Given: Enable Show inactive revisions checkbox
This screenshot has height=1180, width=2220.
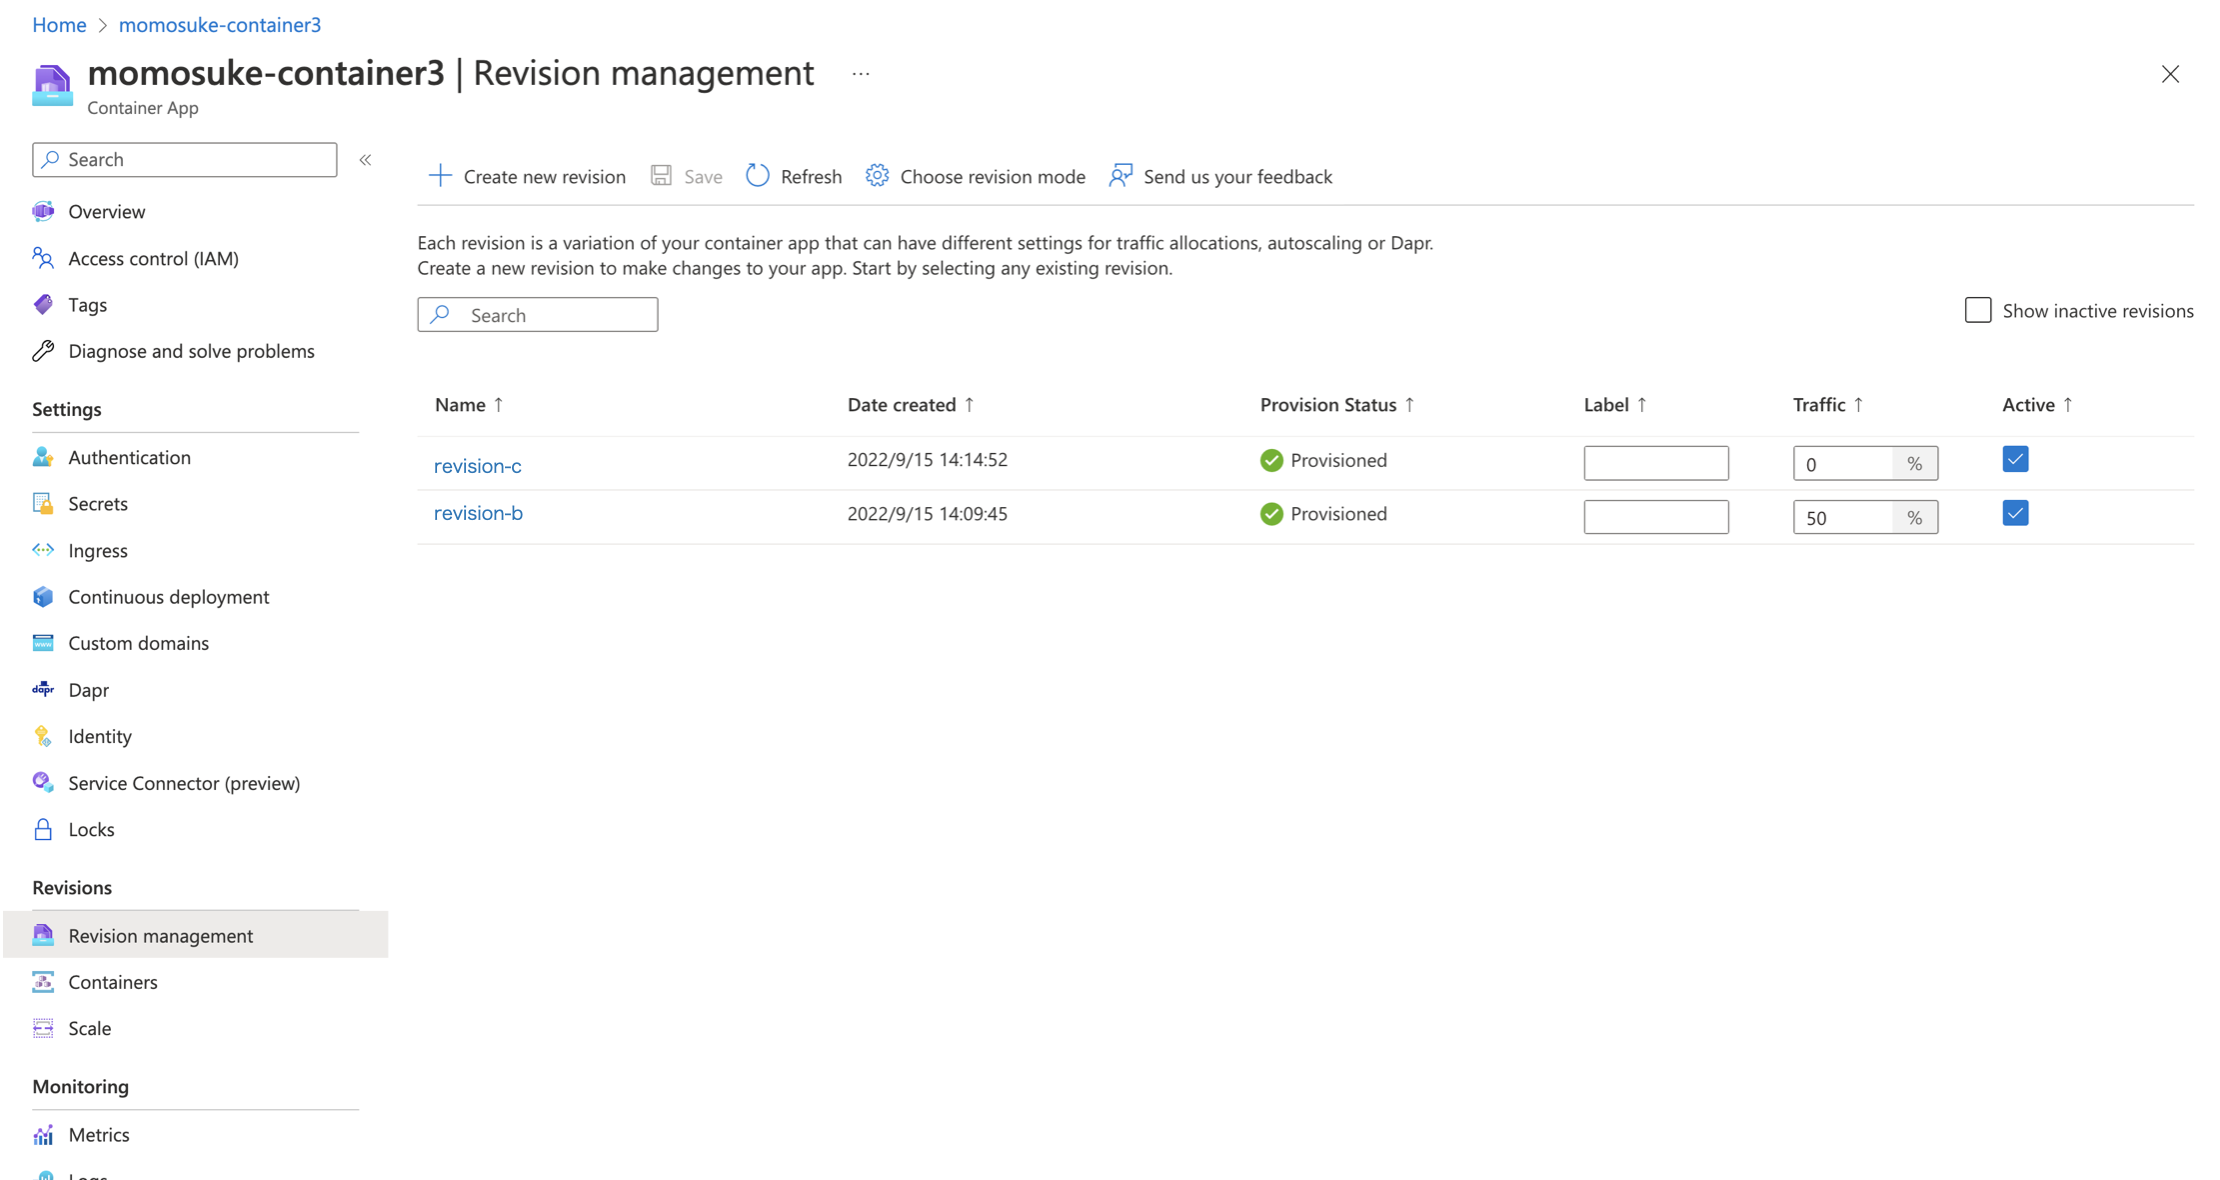Looking at the screenshot, I should point(1977,310).
